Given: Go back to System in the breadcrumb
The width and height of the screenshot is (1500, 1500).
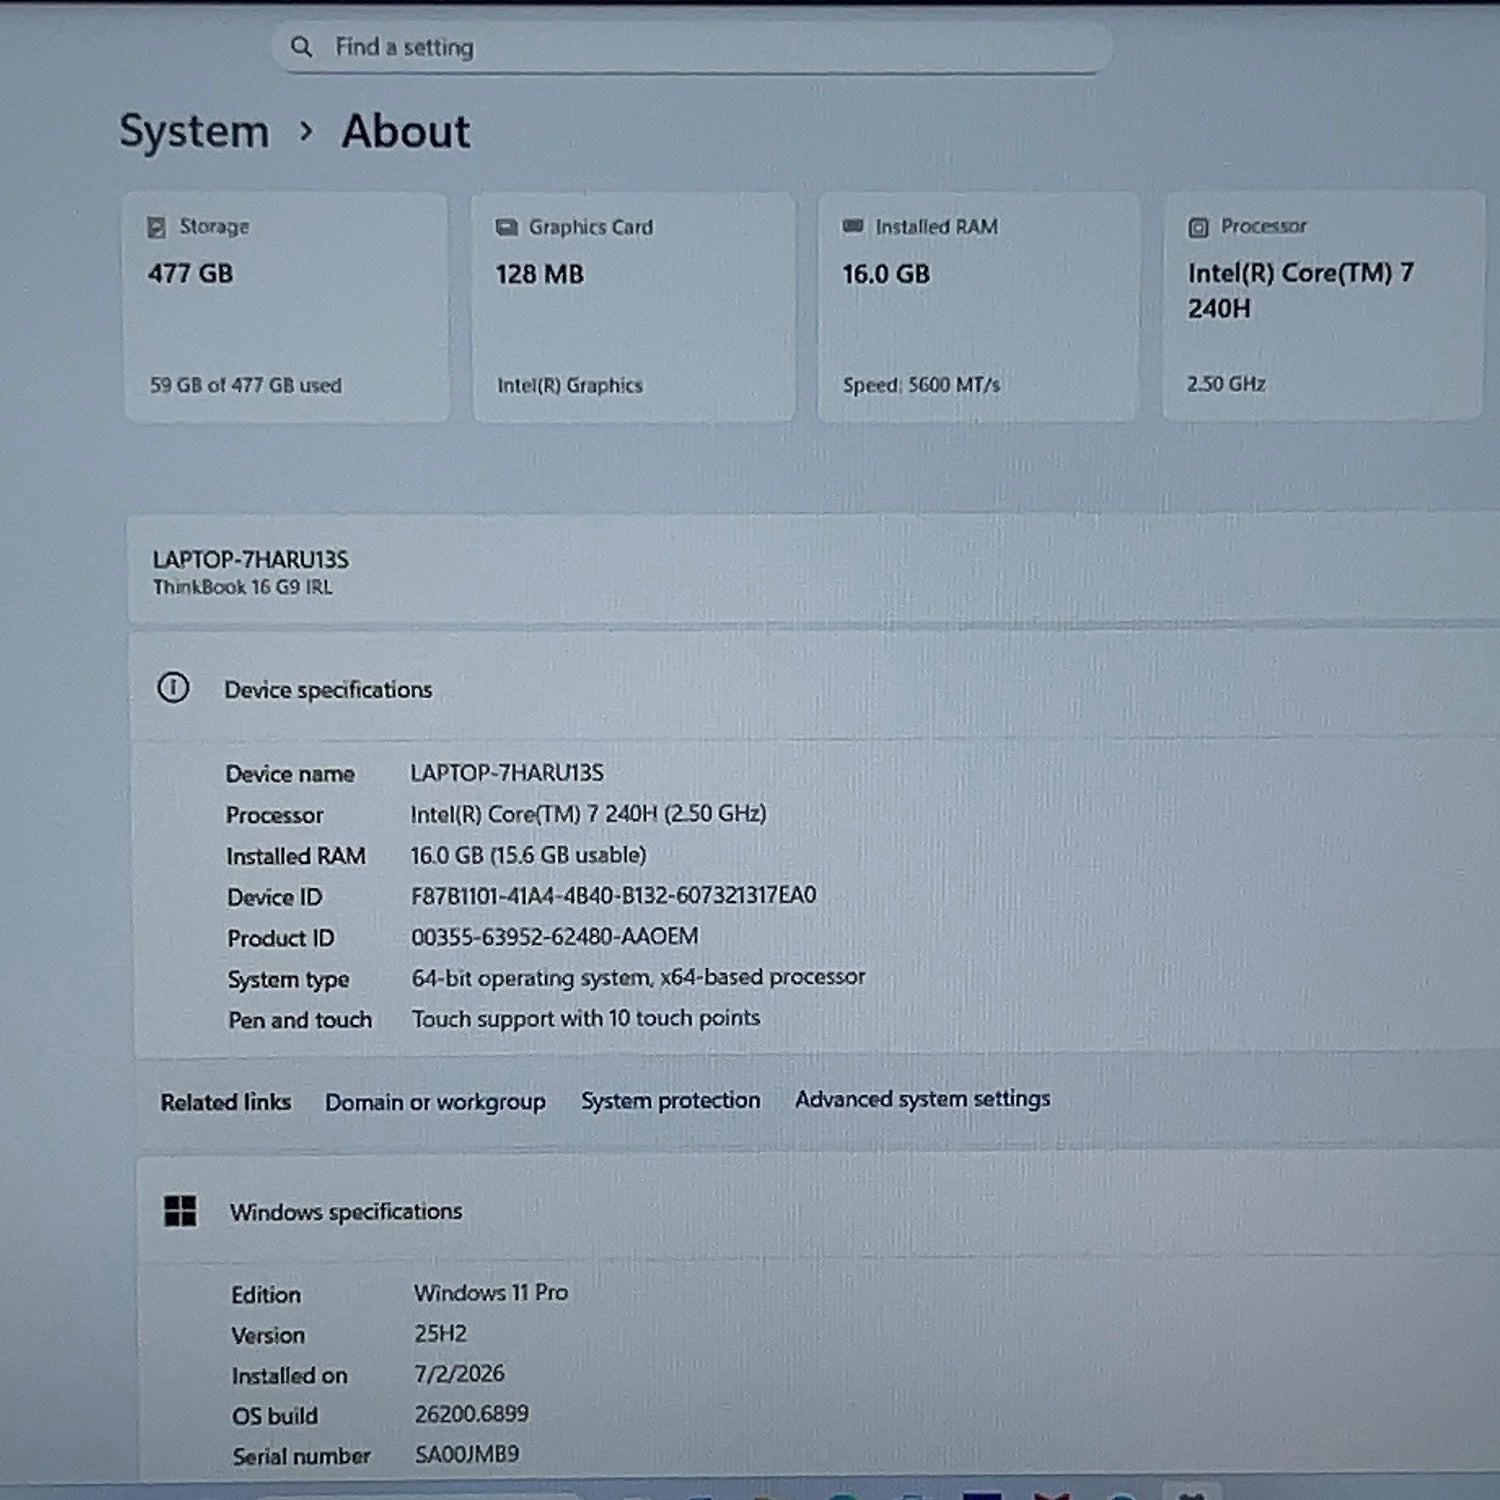Looking at the screenshot, I should [x=194, y=132].
